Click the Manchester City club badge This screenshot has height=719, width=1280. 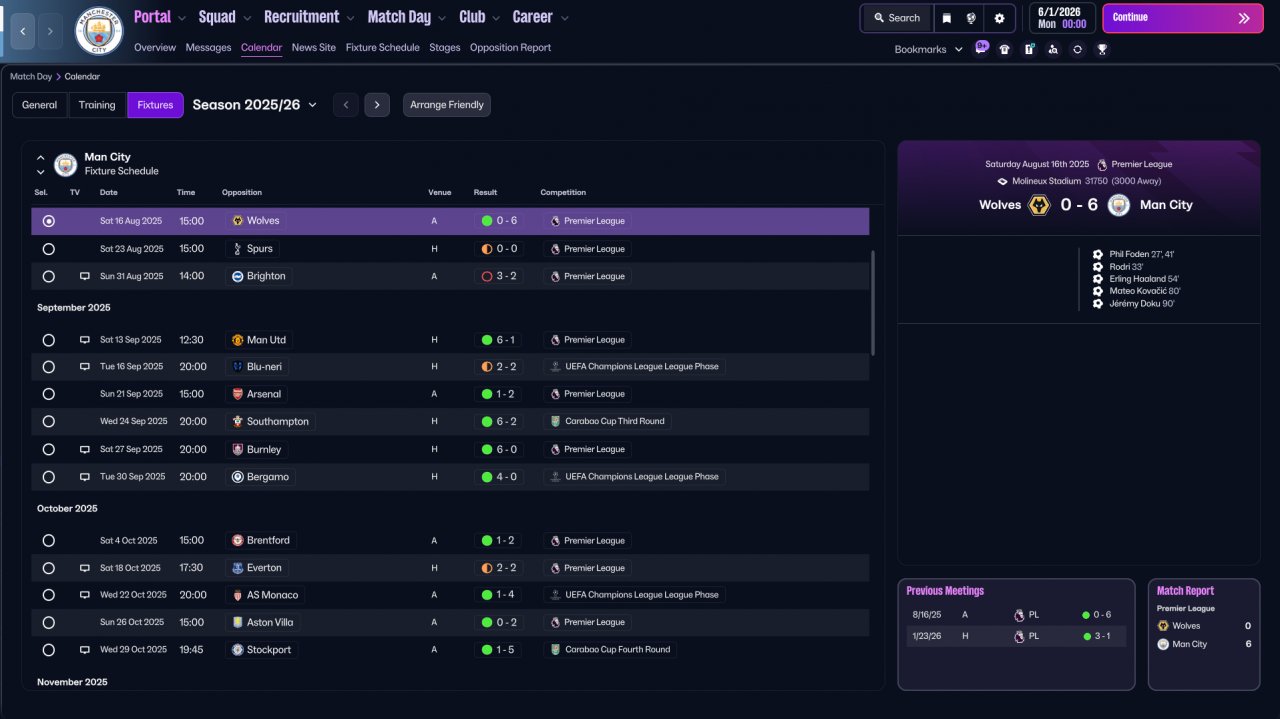click(99, 31)
